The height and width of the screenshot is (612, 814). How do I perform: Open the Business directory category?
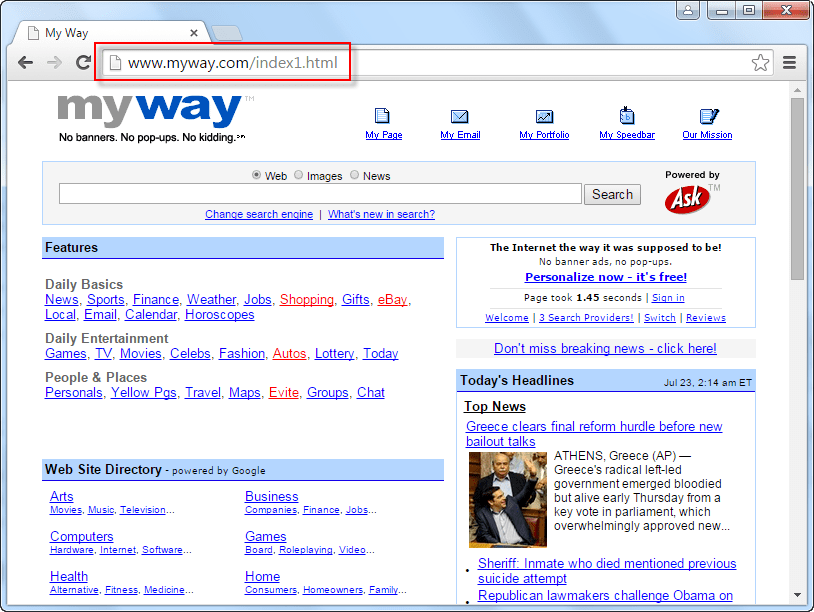click(272, 496)
